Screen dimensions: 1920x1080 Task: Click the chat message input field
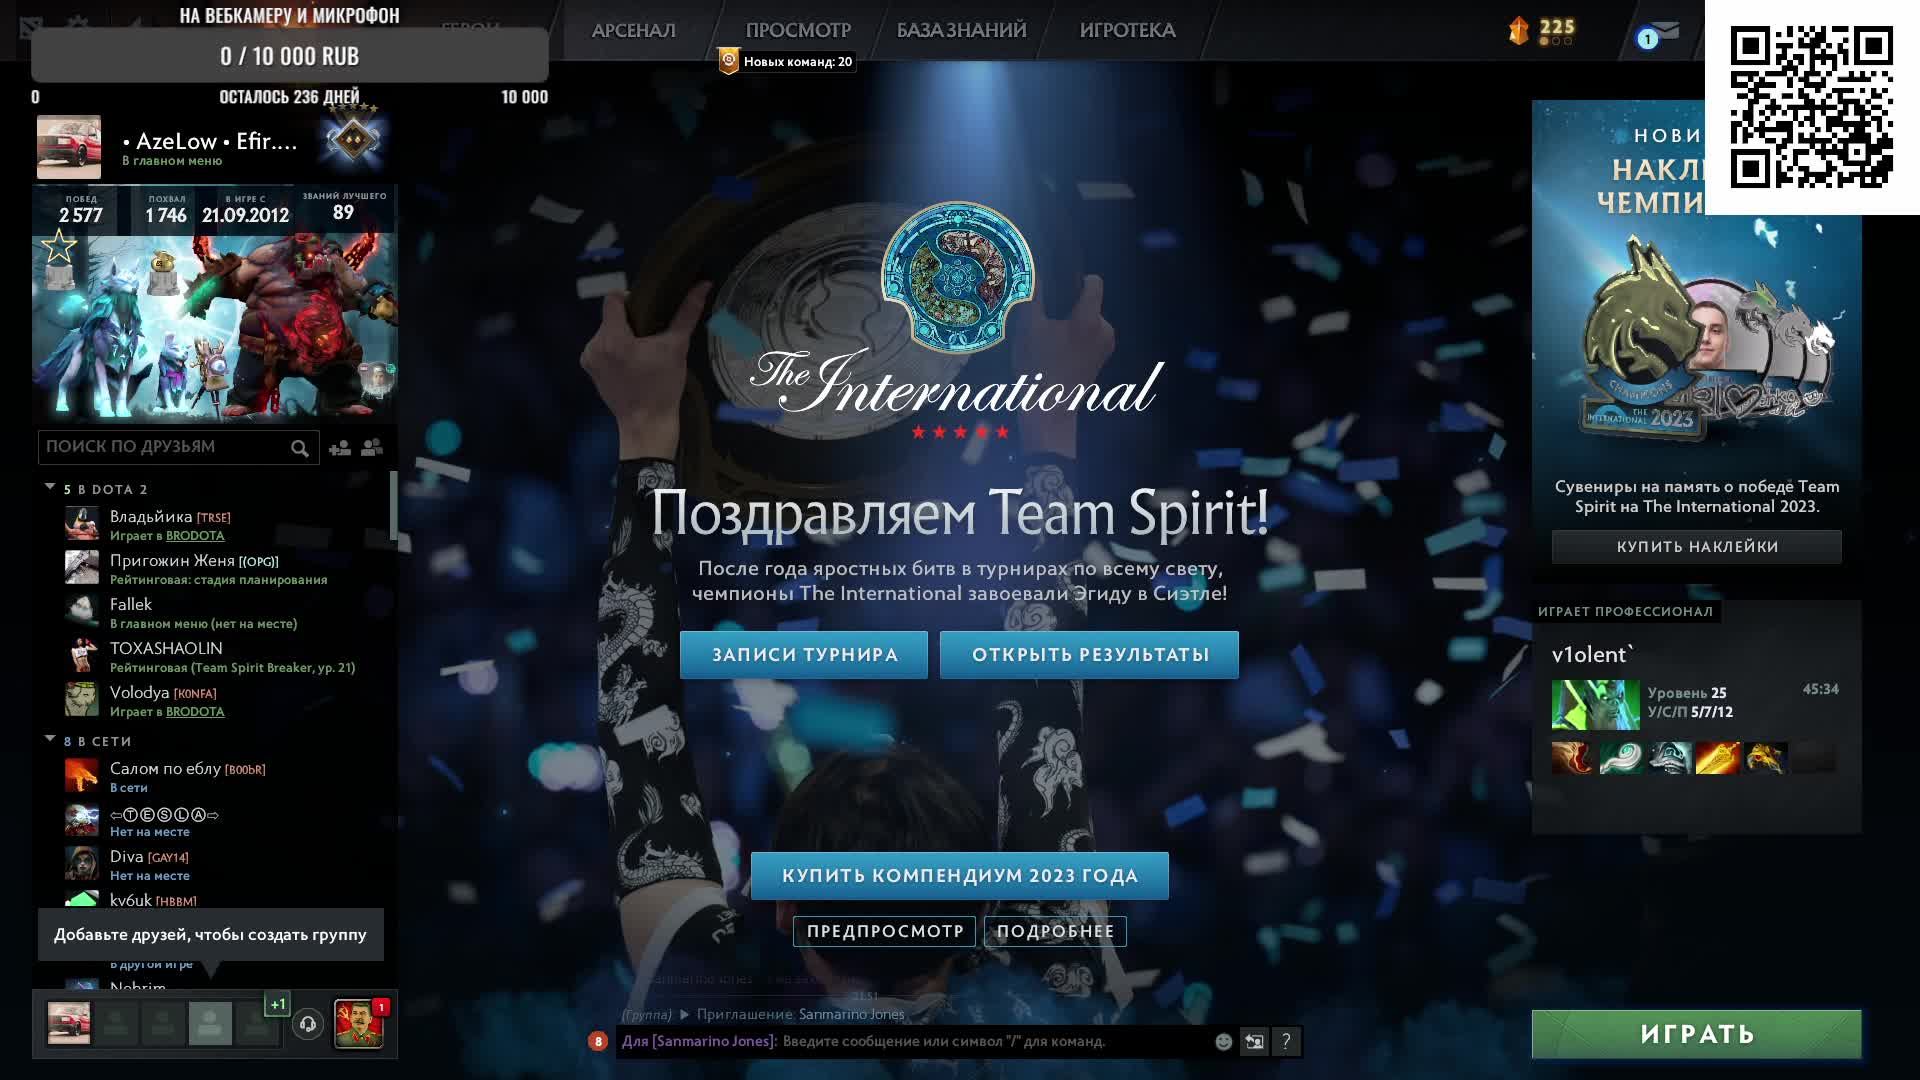(x=990, y=1042)
